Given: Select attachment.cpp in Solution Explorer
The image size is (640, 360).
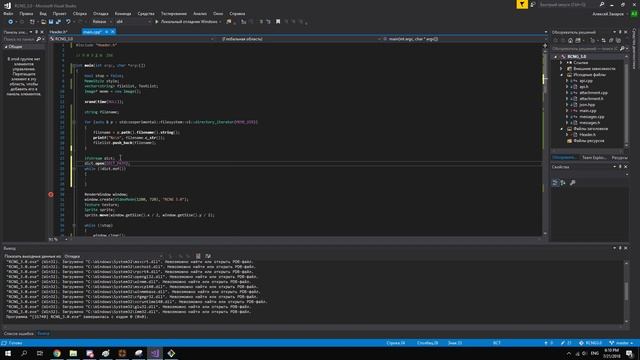Looking at the screenshot, I should click(593, 93).
